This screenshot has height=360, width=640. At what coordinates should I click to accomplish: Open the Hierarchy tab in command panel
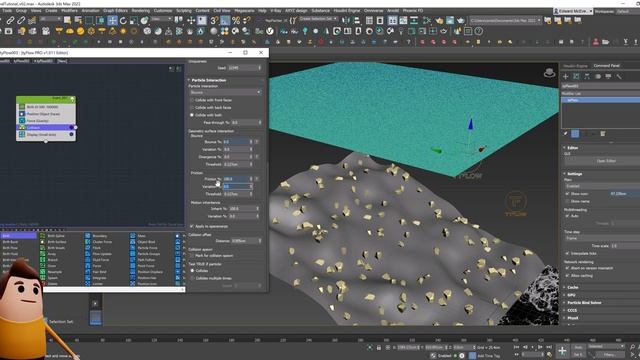point(587,76)
